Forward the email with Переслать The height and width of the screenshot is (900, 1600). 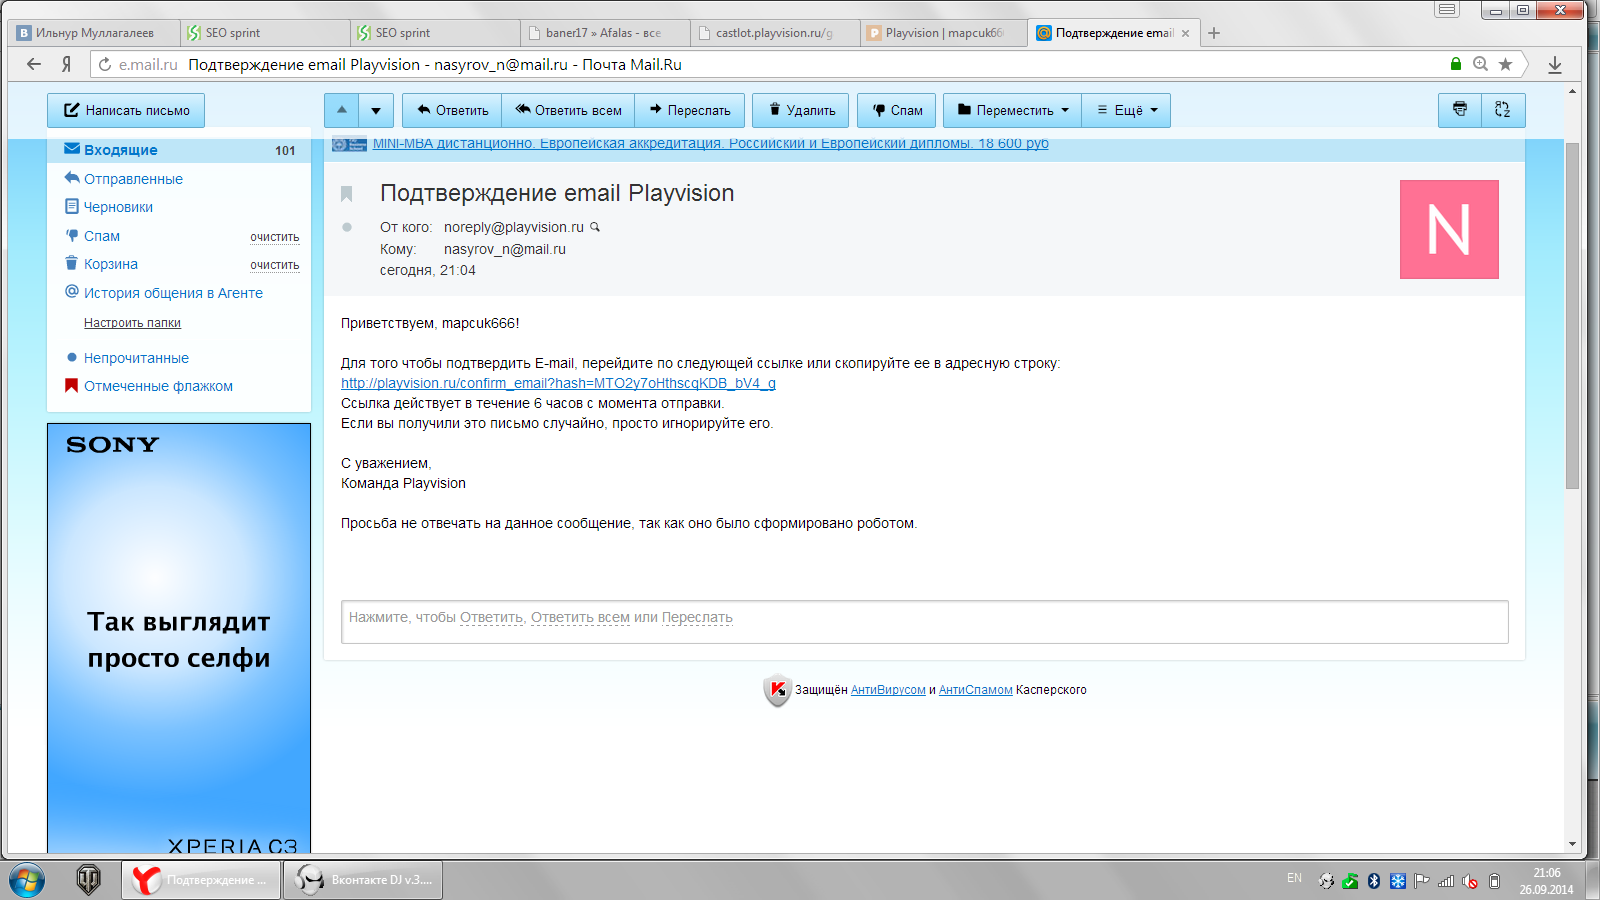pos(690,110)
